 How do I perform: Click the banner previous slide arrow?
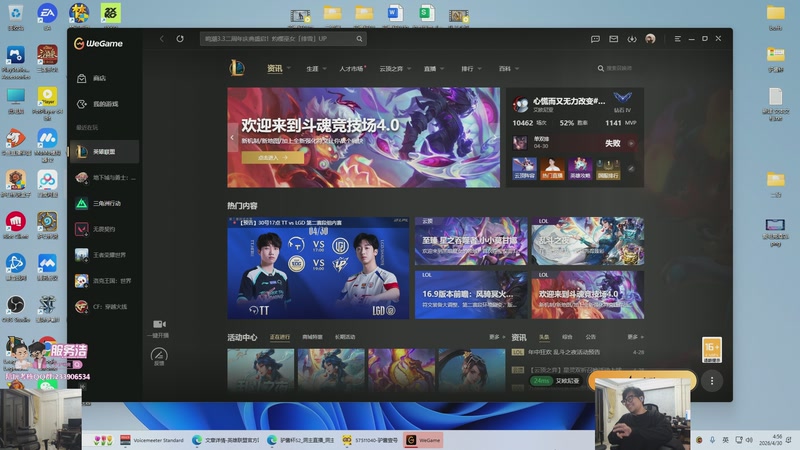click(x=232, y=137)
